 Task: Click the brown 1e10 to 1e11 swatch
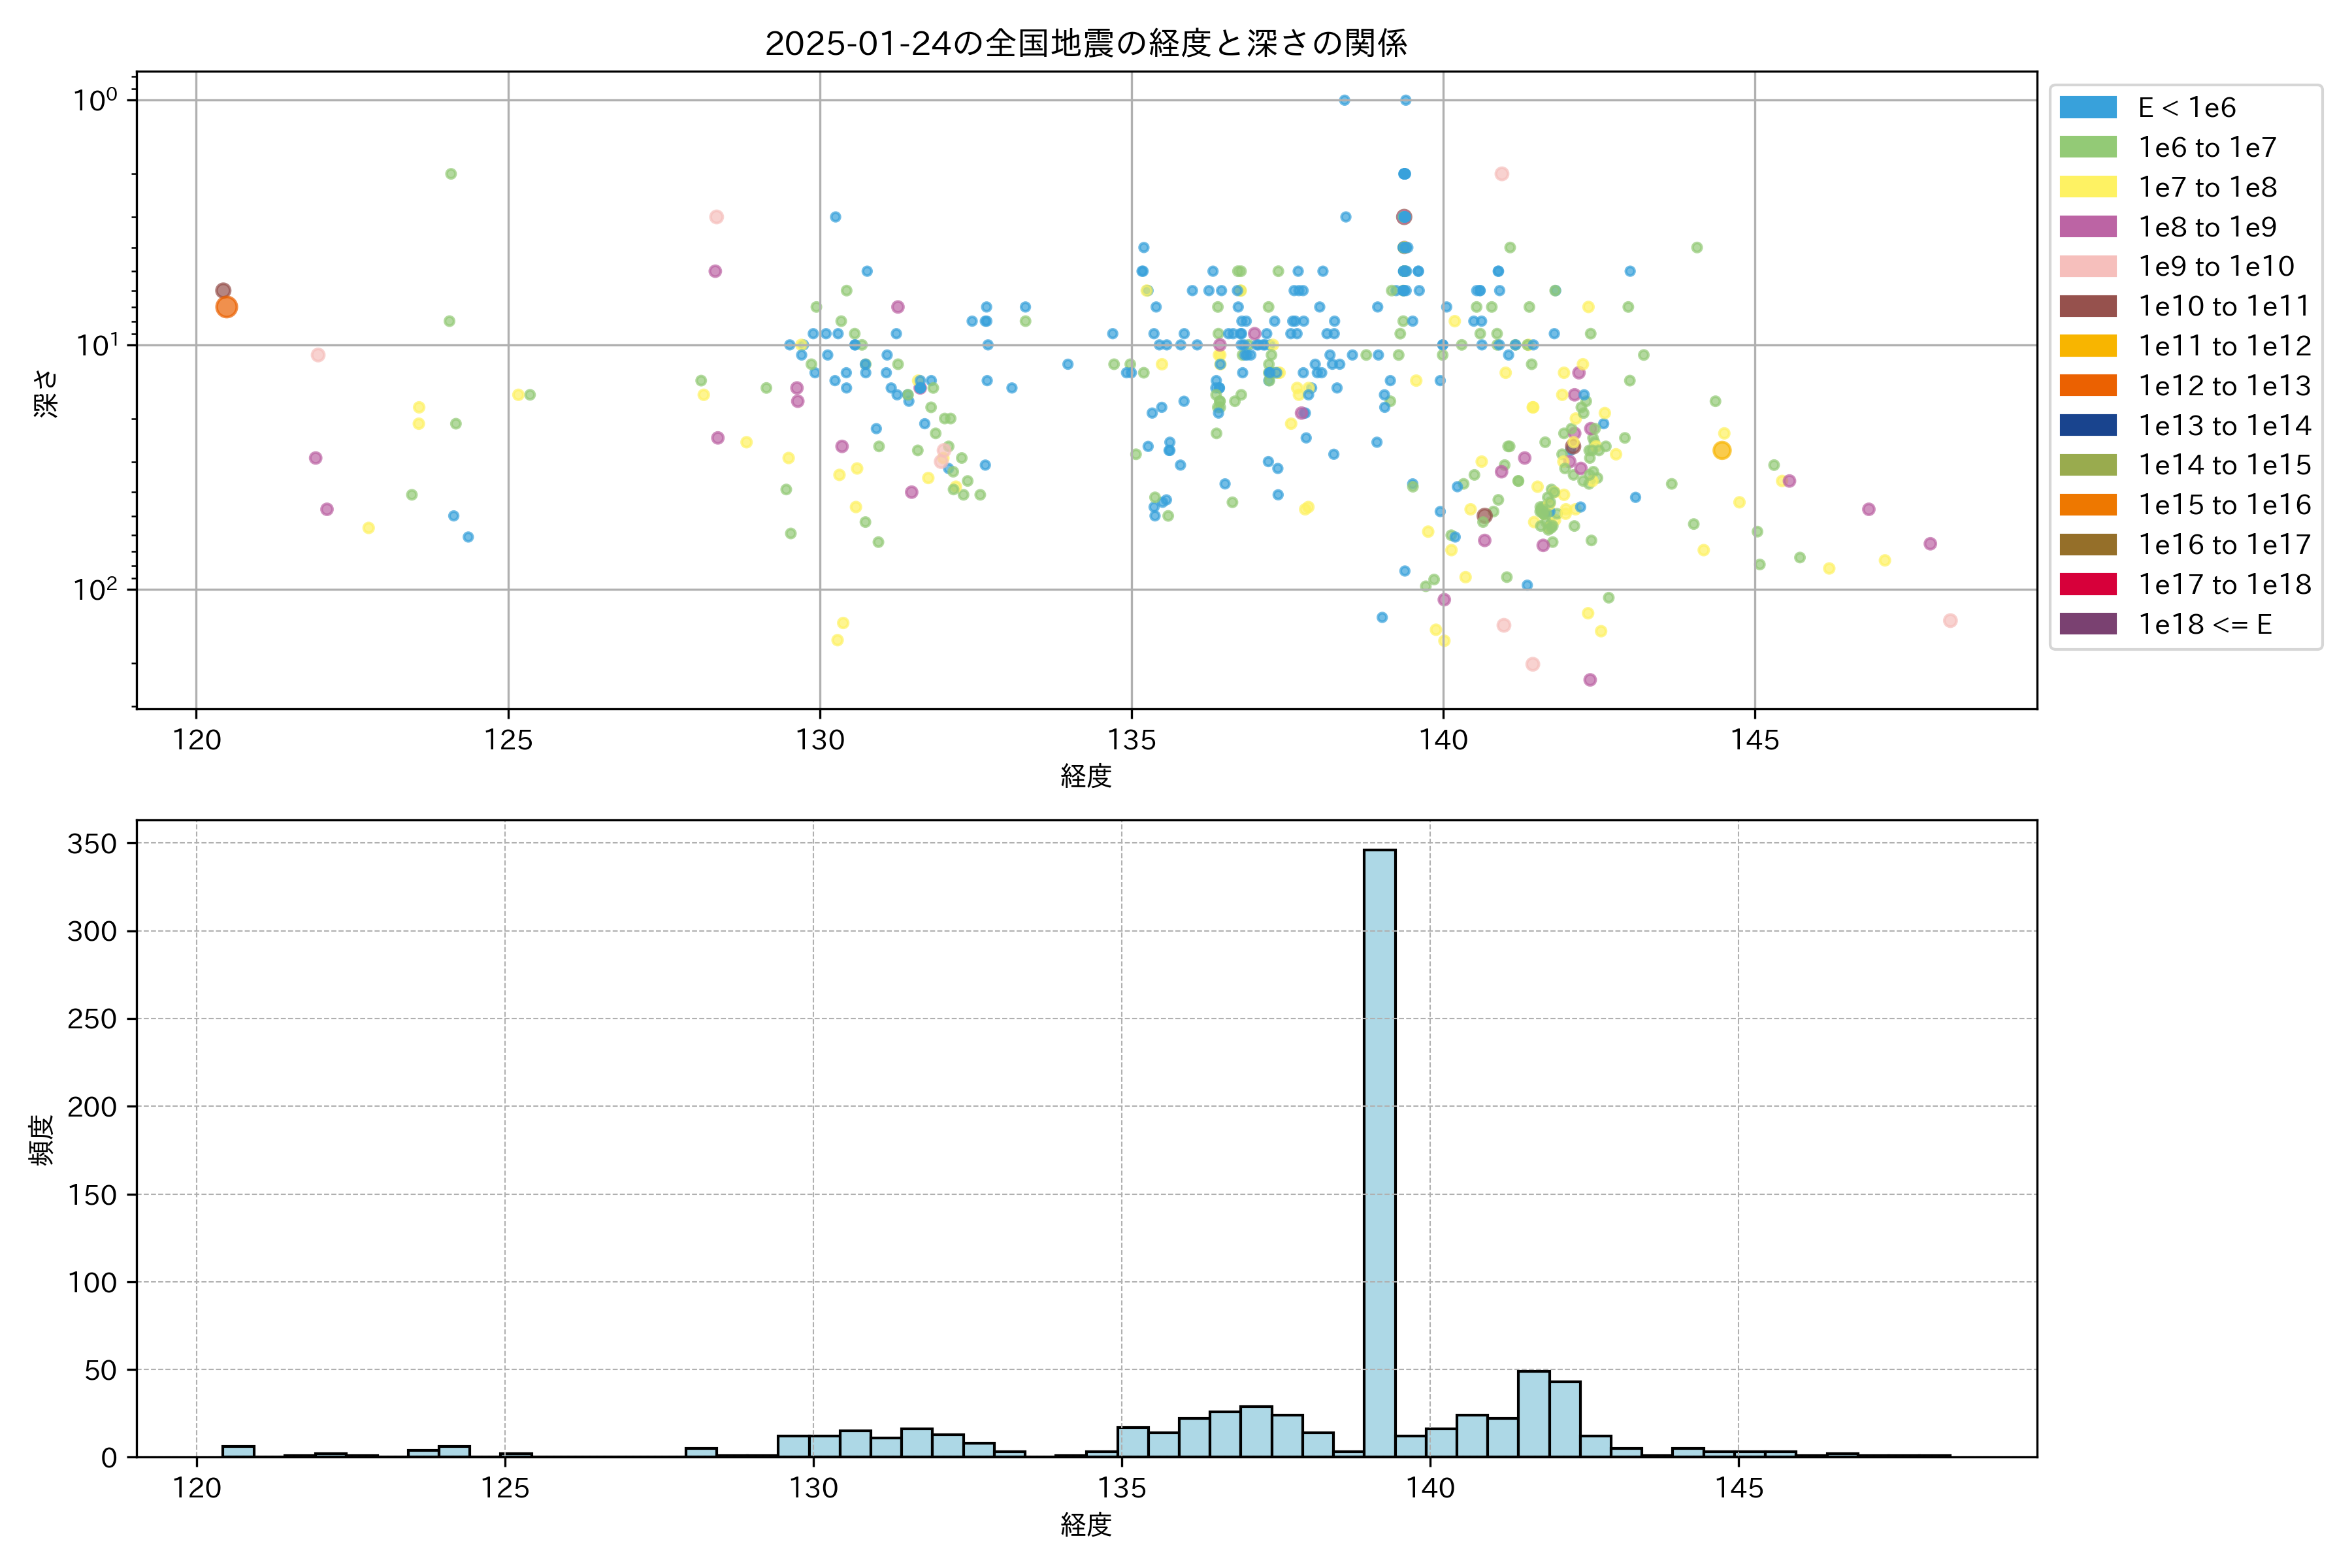[2088, 306]
